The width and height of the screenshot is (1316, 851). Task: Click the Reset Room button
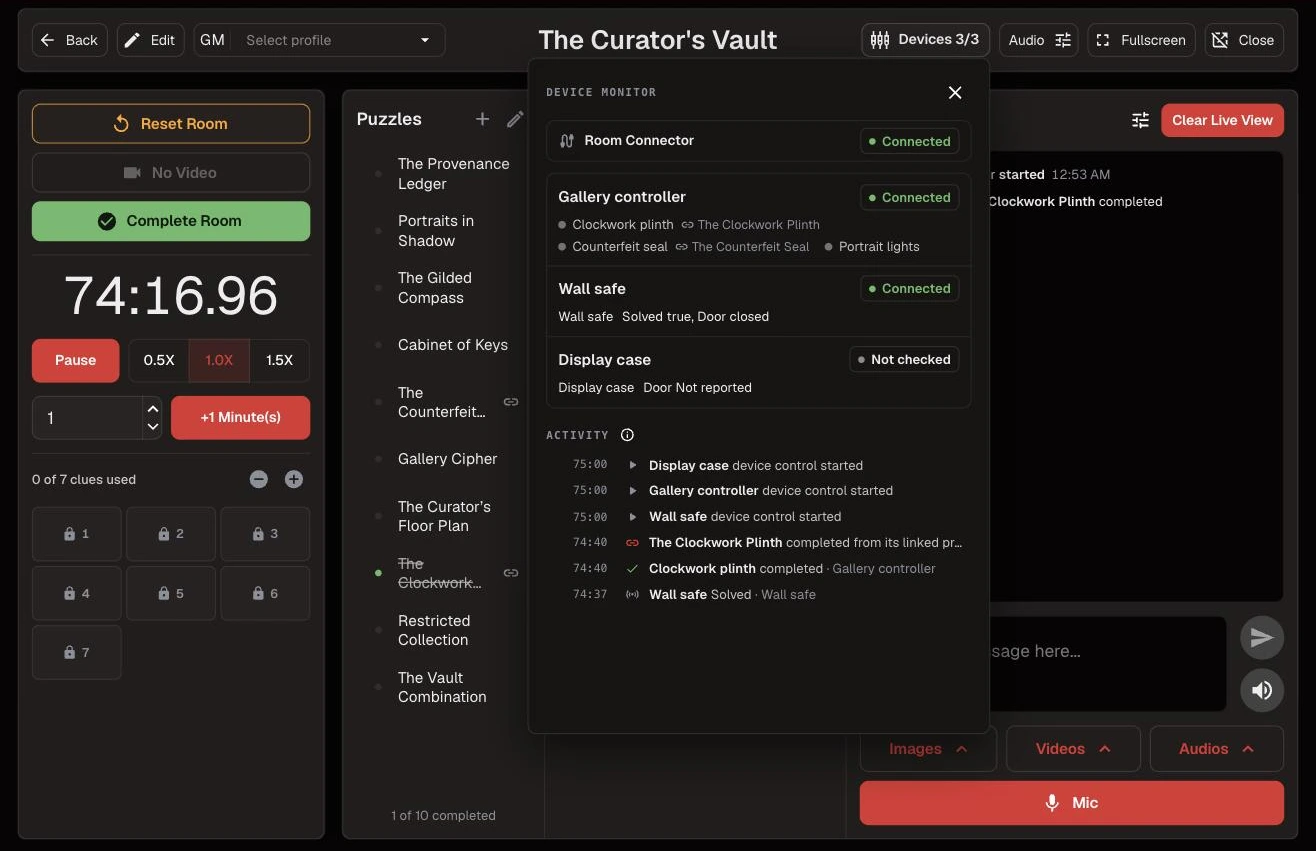point(171,124)
